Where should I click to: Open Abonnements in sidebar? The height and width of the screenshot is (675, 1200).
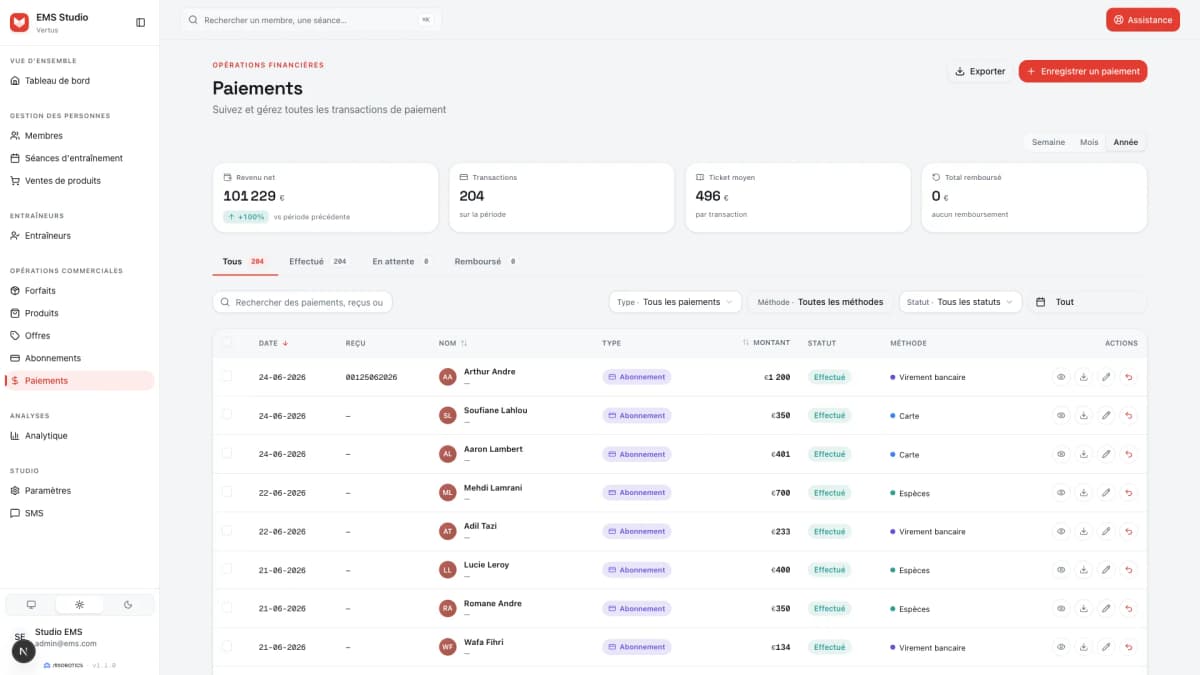[x=79, y=358]
